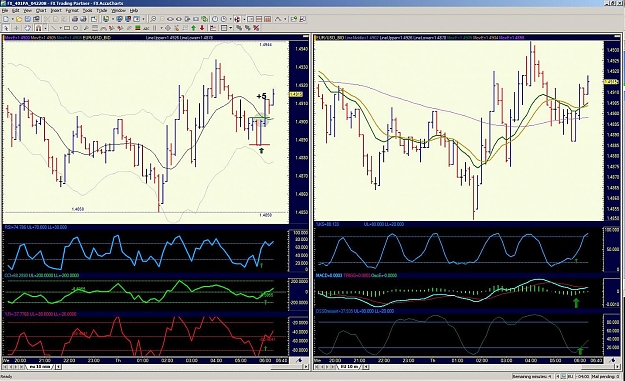Click the vertical line marker tool icon
Image resolution: width=625 pixels, height=381 pixels.
(155, 28)
